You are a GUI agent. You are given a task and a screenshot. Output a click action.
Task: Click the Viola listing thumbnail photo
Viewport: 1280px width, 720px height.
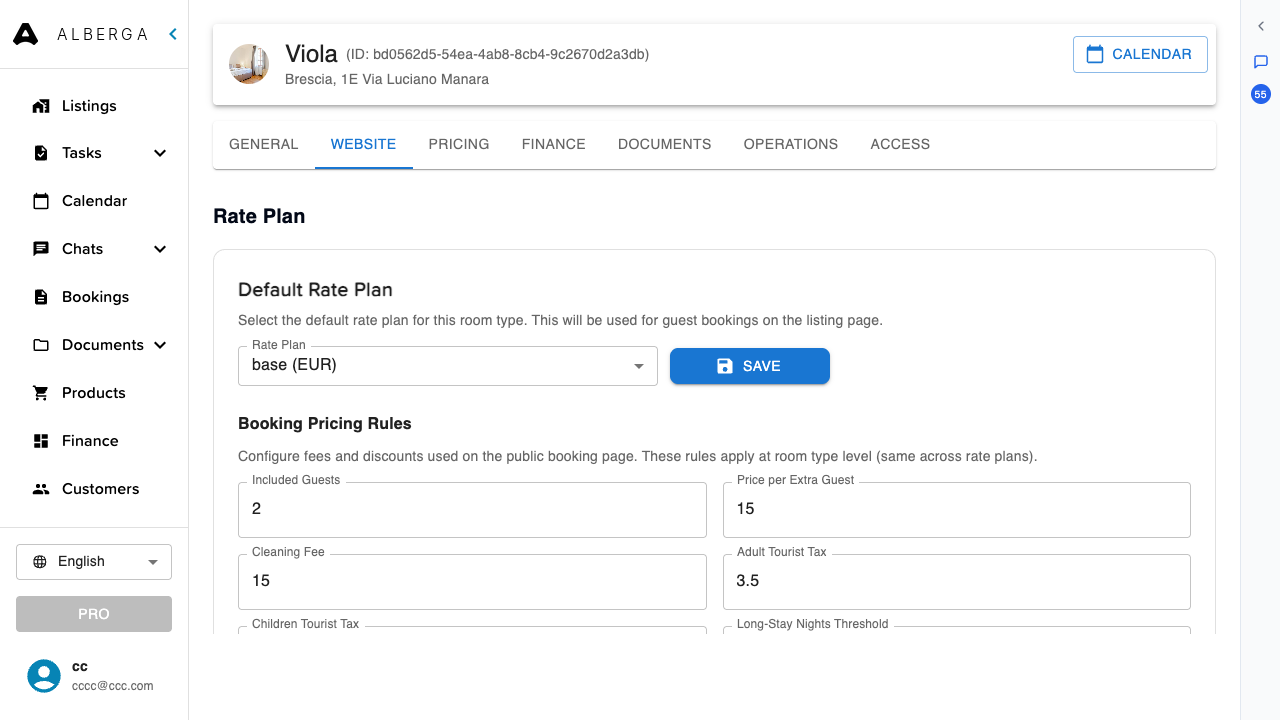coord(249,64)
